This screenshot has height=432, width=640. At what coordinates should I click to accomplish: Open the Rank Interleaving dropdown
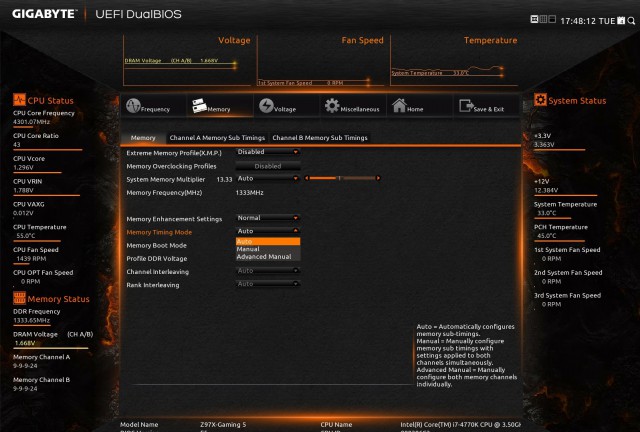(x=268, y=284)
